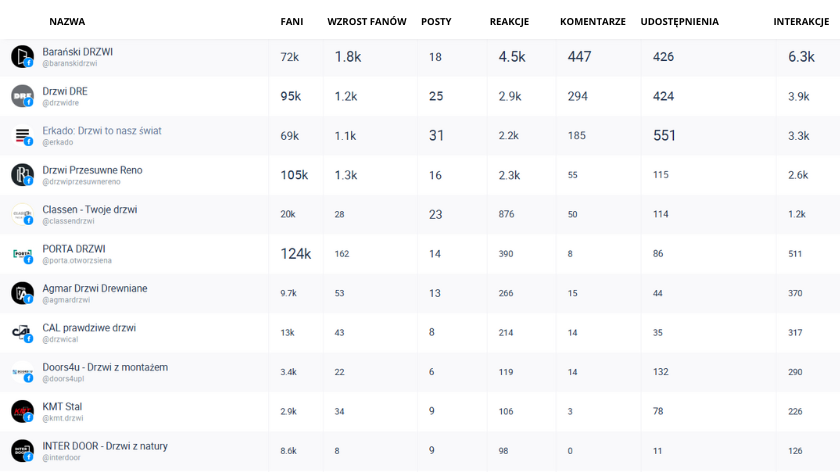Viewport: 840px width, 472px height.
Task: Click the CAL prawdziwe drzwi logo
Action: (x=22, y=332)
